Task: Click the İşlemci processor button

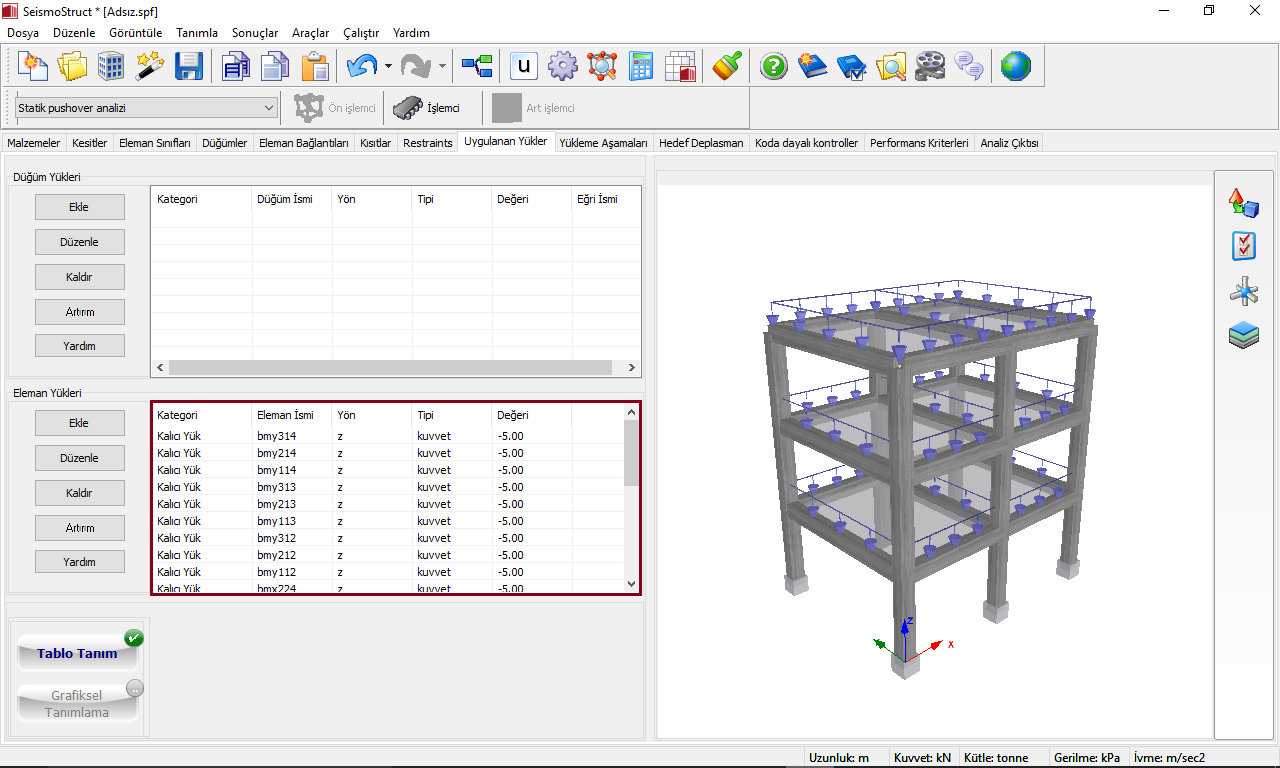Action: pyautogui.click(x=427, y=108)
